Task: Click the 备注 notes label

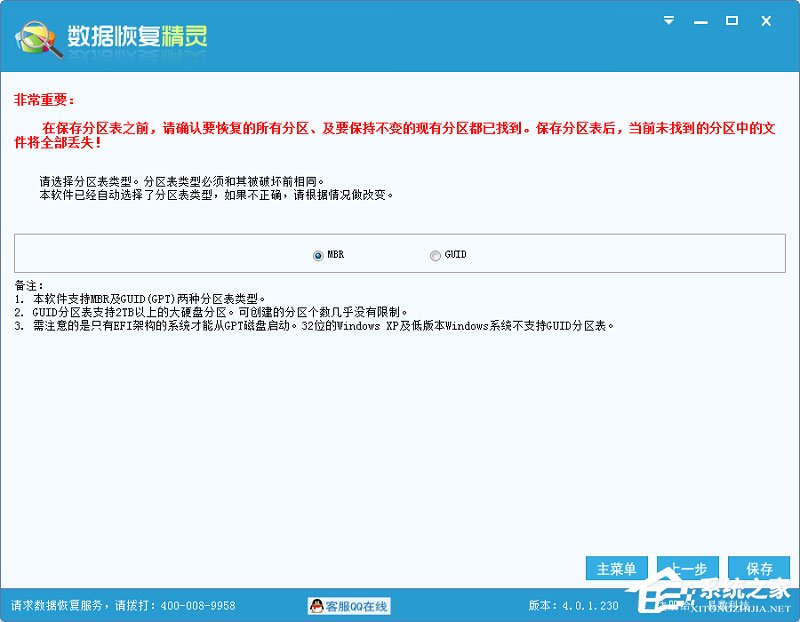Action: [29, 285]
